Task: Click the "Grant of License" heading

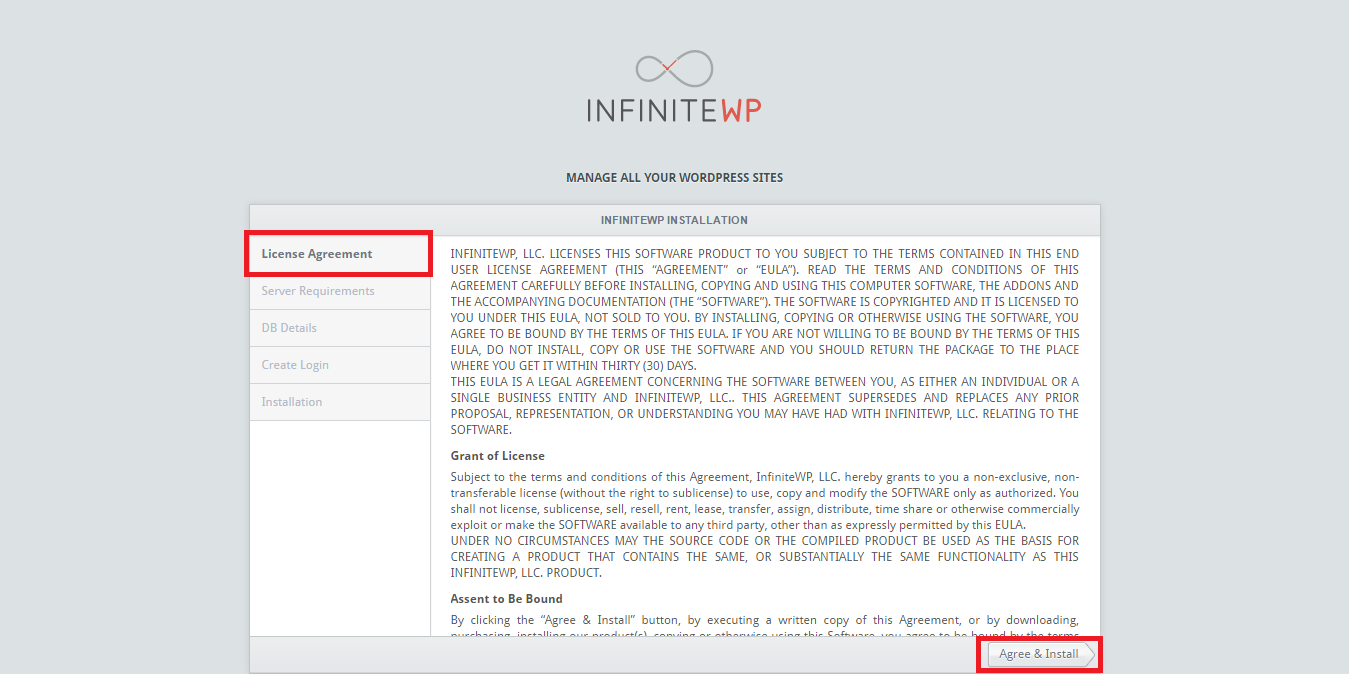Action: pyautogui.click(x=497, y=456)
